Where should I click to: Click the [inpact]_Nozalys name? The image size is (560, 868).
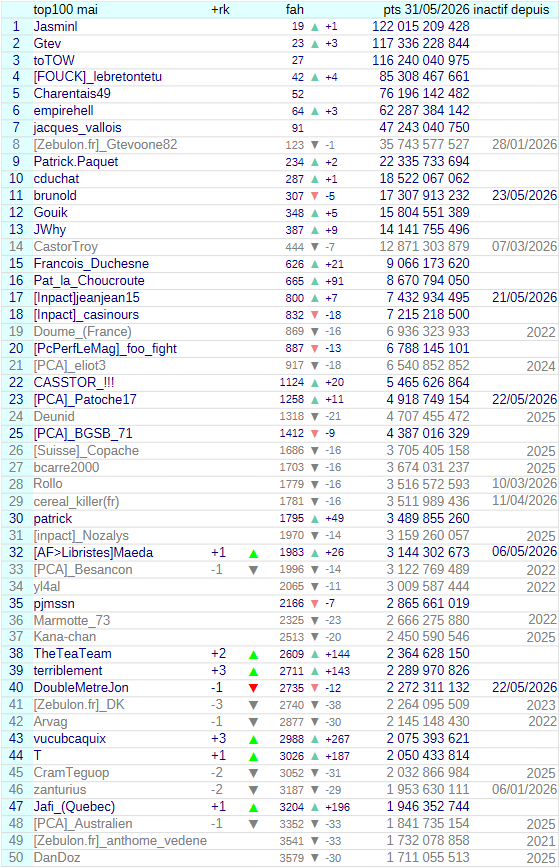[81, 536]
